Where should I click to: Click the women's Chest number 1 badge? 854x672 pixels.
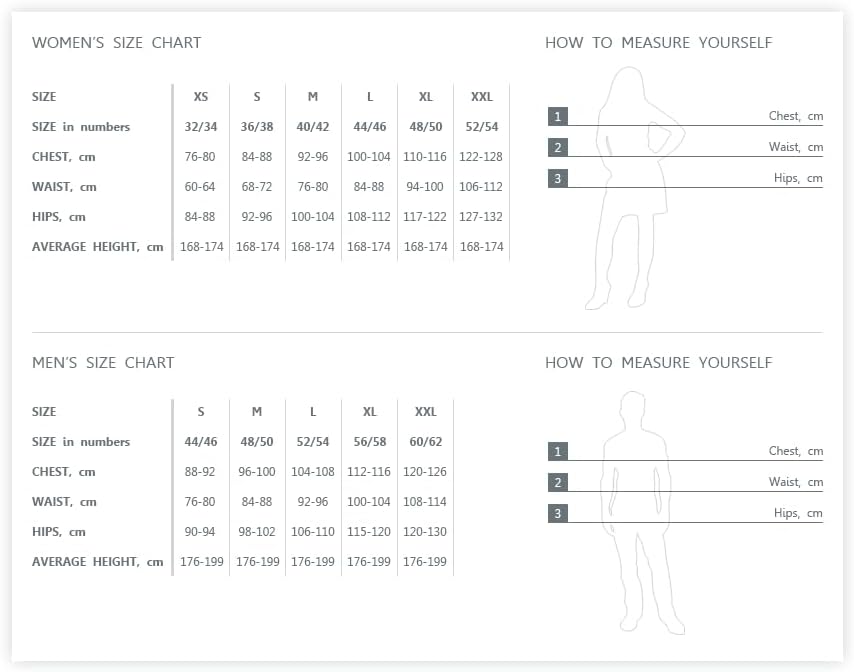pyautogui.click(x=558, y=116)
